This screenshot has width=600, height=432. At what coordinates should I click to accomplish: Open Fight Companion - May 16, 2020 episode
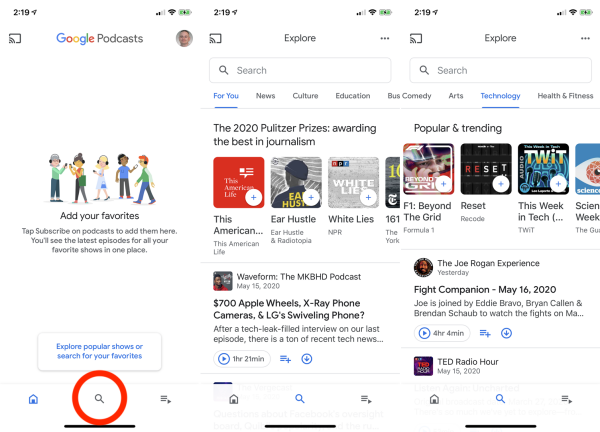click(485, 290)
